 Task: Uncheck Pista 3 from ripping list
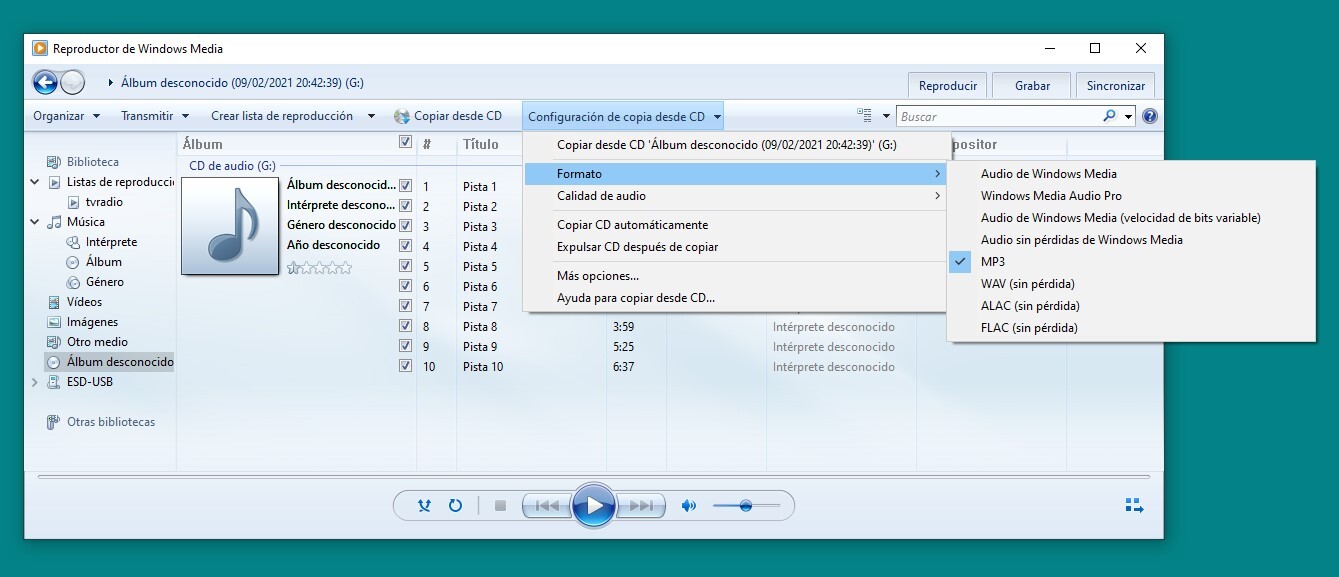(x=405, y=225)
